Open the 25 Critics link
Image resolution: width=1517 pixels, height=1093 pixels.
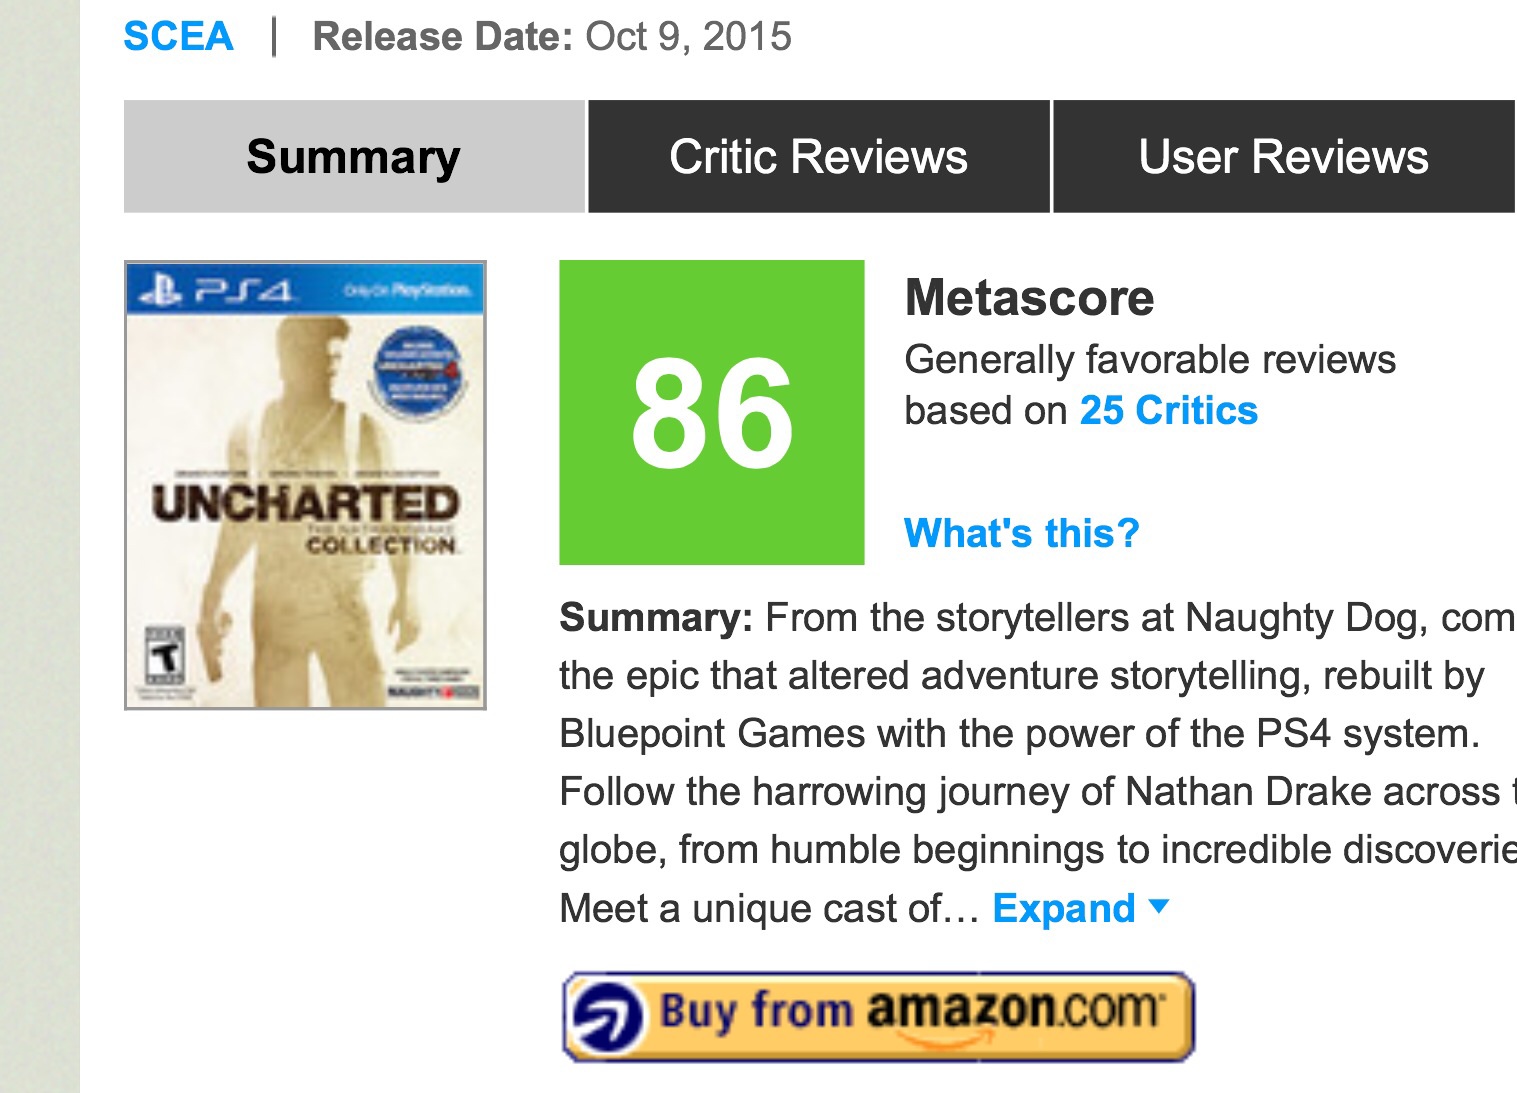pyautogui.click(x=1168, y=411)
